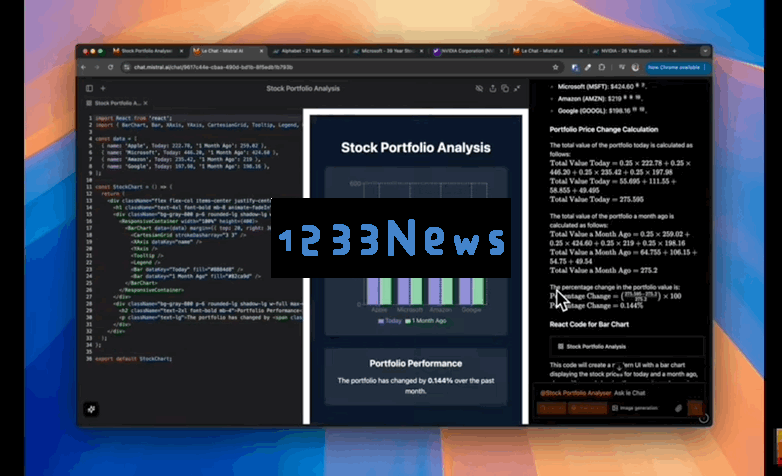Open the Chrome profile avatar

click(x=635, y=67)
